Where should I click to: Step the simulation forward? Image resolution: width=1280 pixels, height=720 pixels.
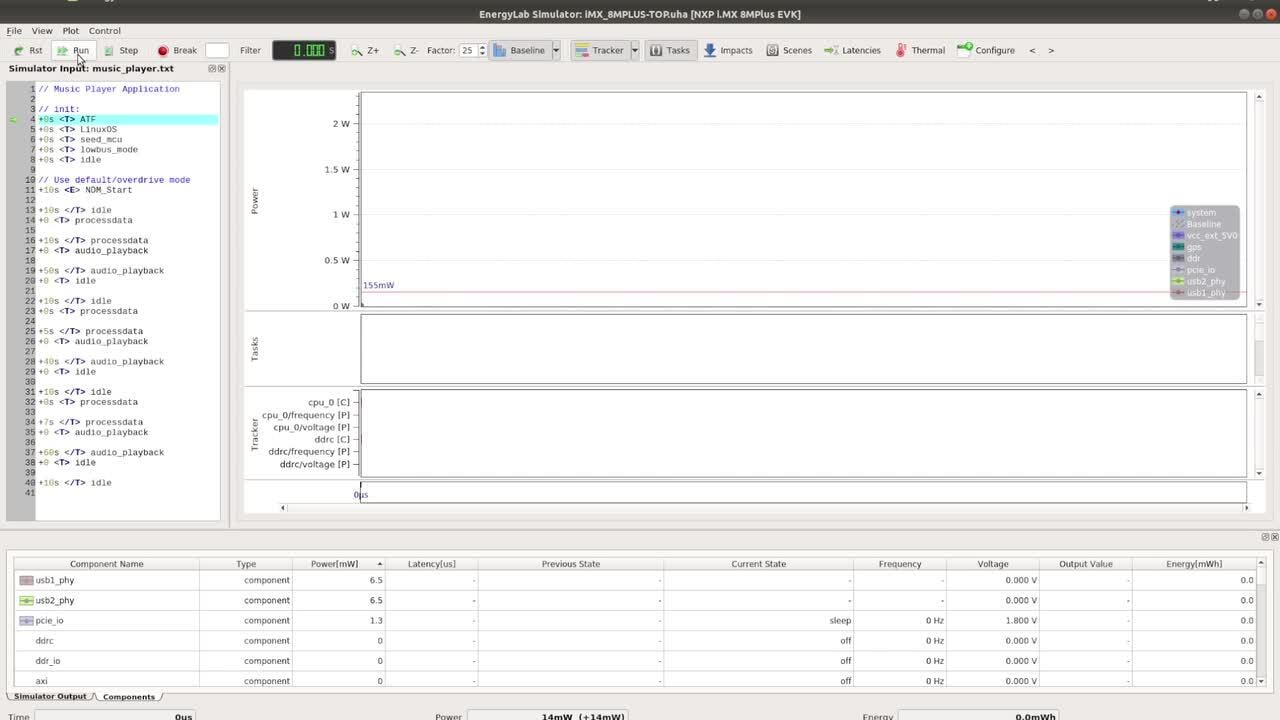click(121, 50)
